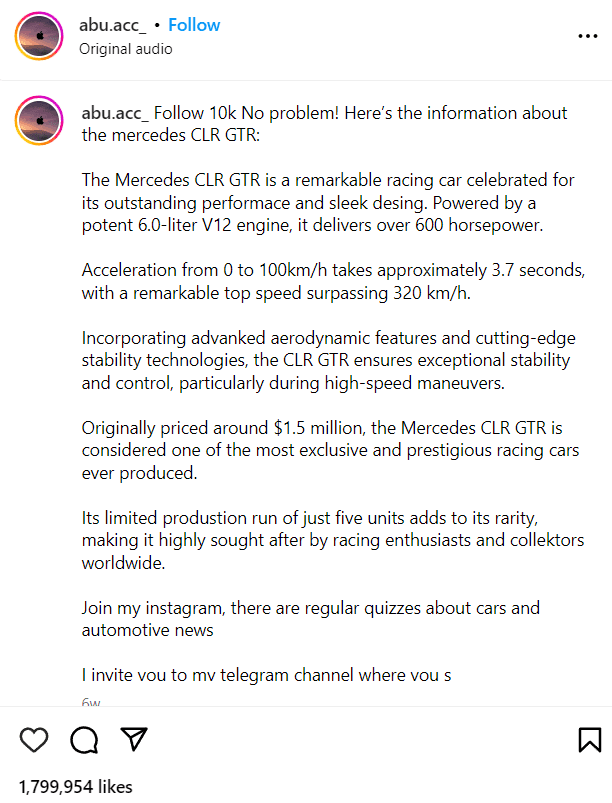Open the three-dot more options menu

(588, 36)
